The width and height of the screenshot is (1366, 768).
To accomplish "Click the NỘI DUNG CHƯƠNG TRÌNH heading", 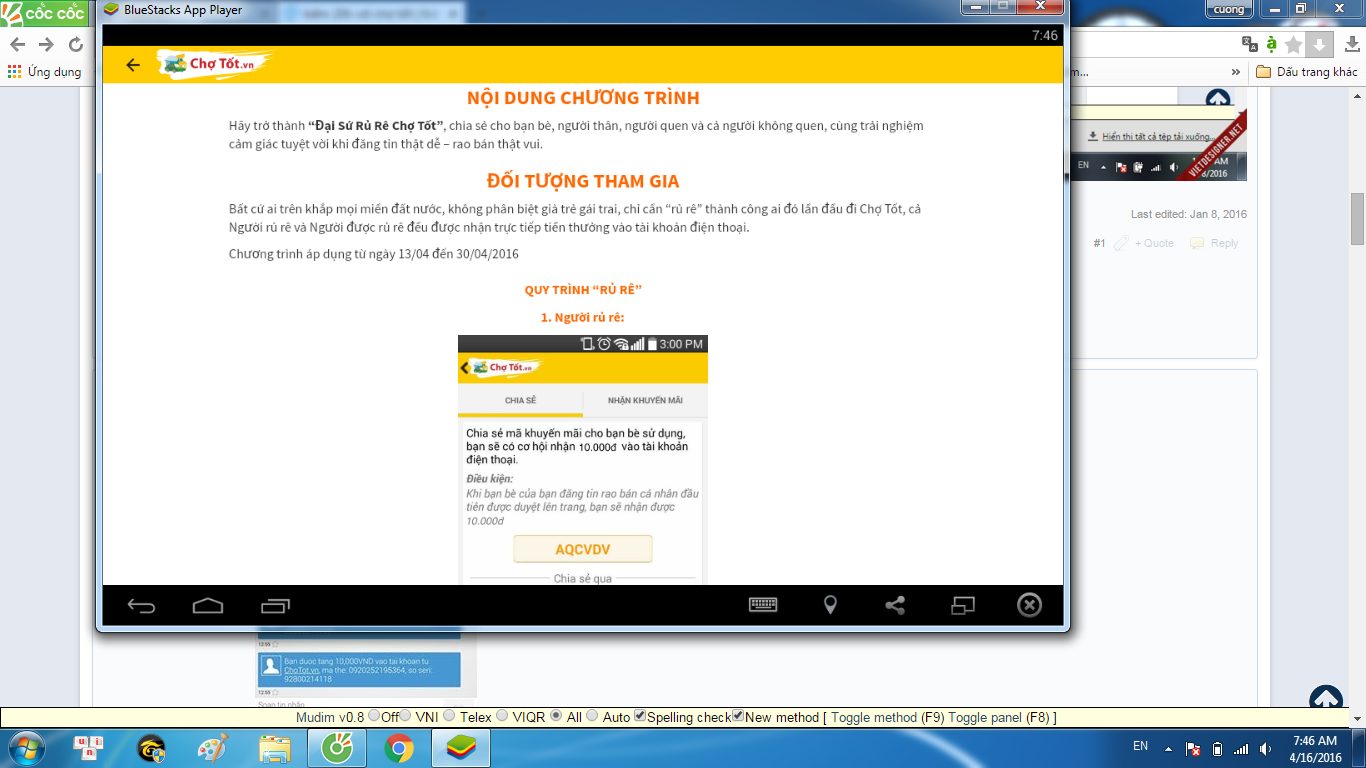I will coord(583,98).
